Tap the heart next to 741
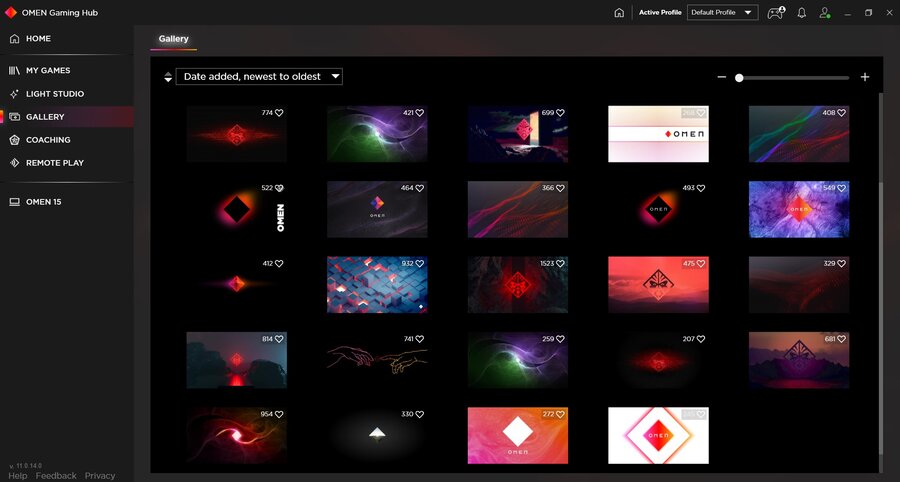 click(x=420, y=339)
